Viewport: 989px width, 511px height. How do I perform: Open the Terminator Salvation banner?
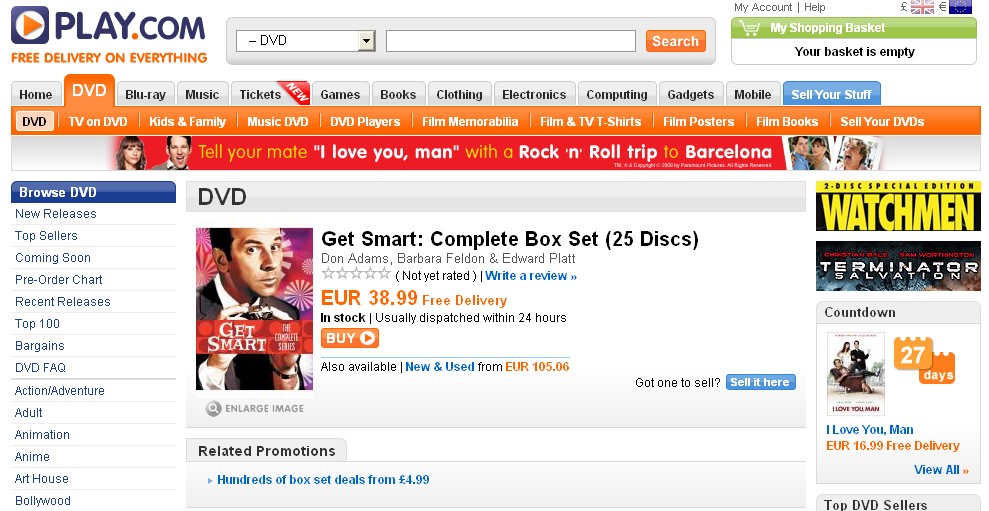pyautogui.click(x=898, y=265)
